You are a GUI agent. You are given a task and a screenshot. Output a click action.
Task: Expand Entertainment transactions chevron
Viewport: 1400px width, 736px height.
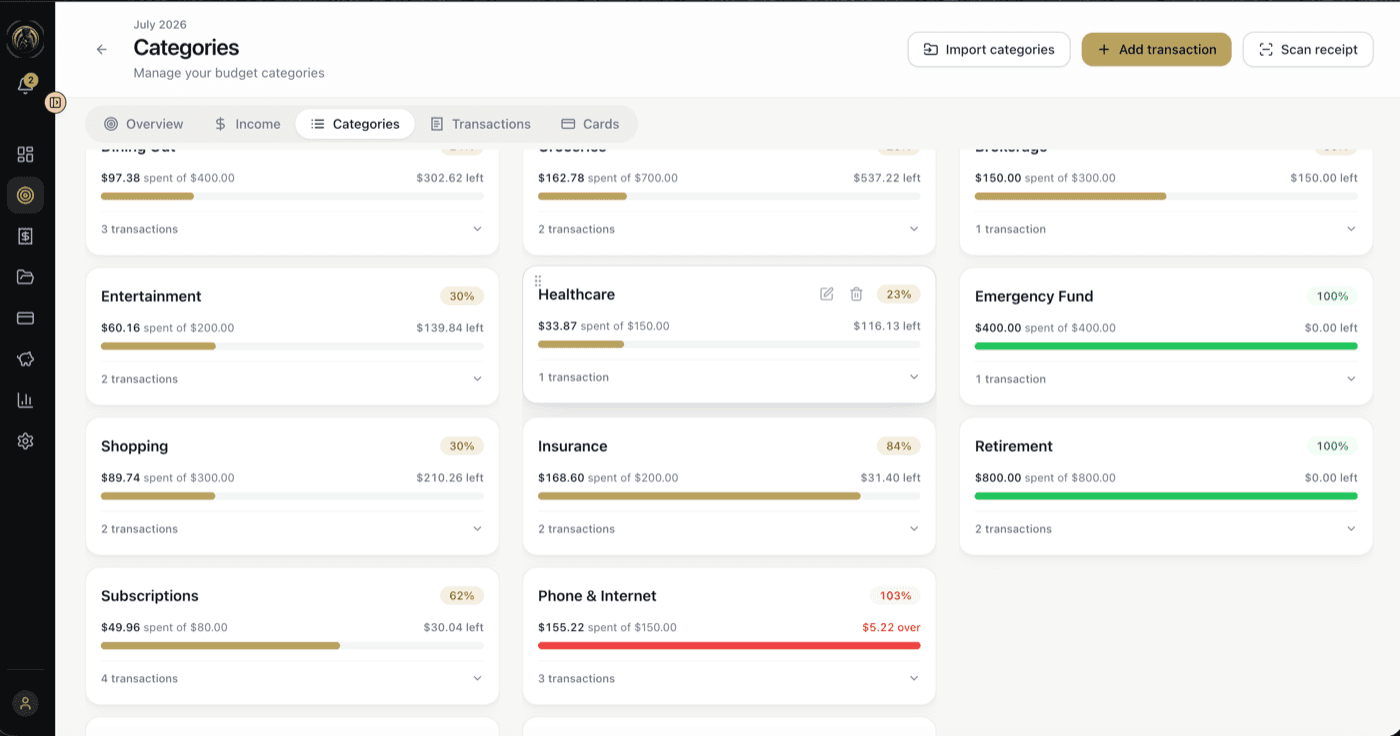(477, 379)
